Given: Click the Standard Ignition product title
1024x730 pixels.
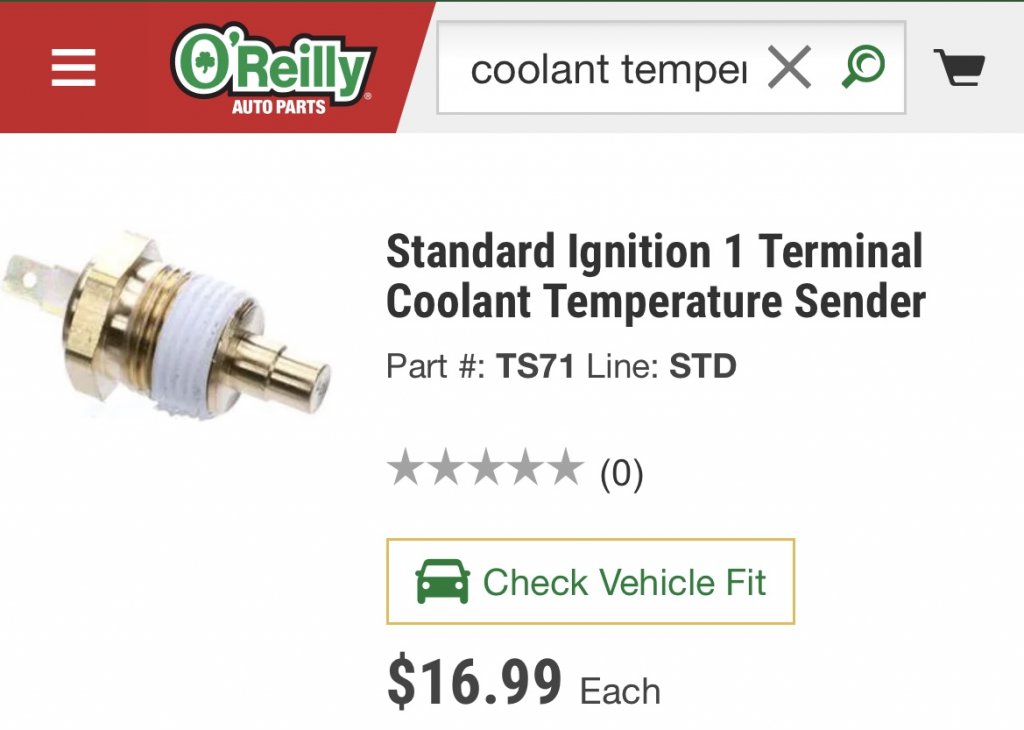Looking at the screenshot, I should click(655, 276).
